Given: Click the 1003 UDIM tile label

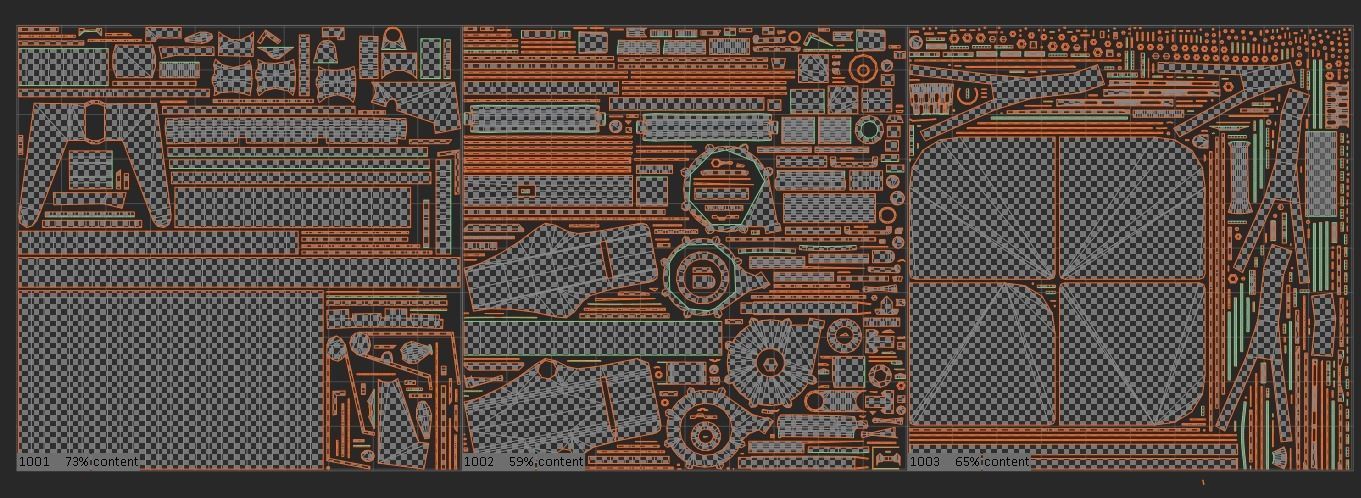Looking at the screenshot, I should [925, 462].
